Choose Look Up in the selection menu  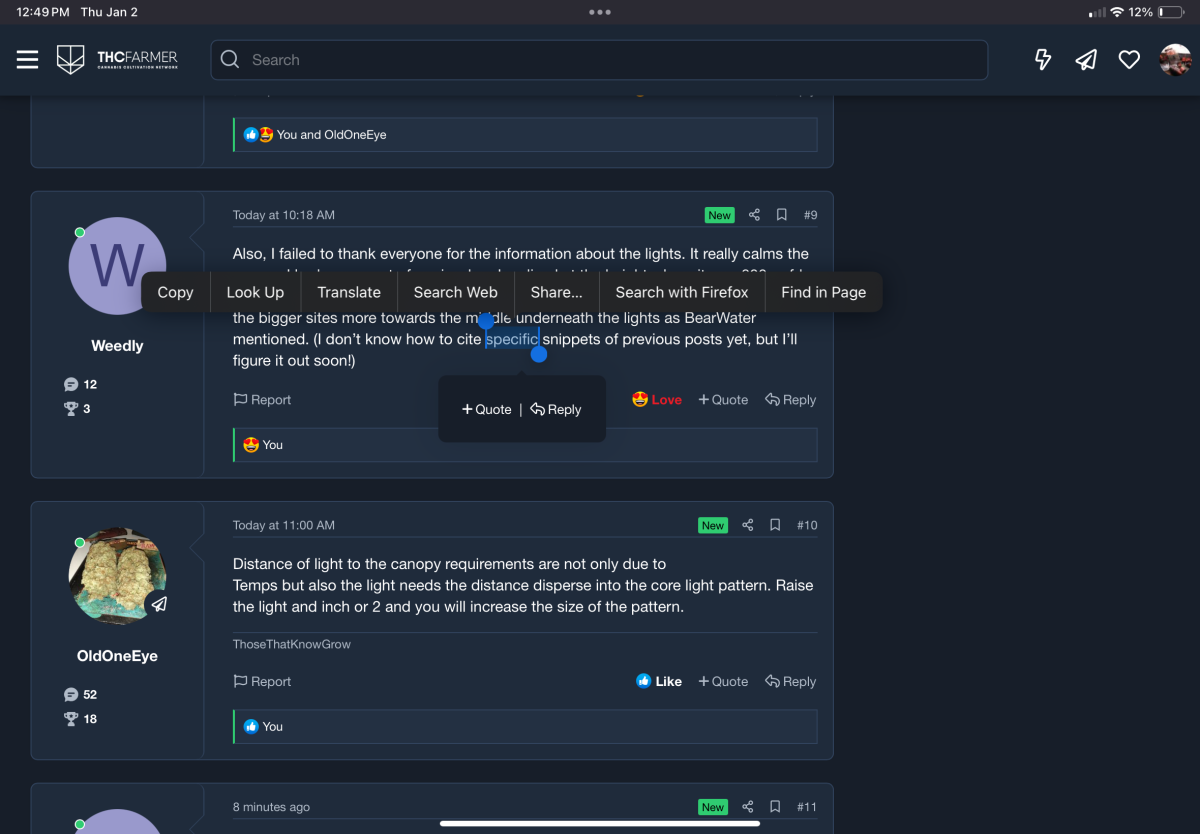tap(255, 292)
